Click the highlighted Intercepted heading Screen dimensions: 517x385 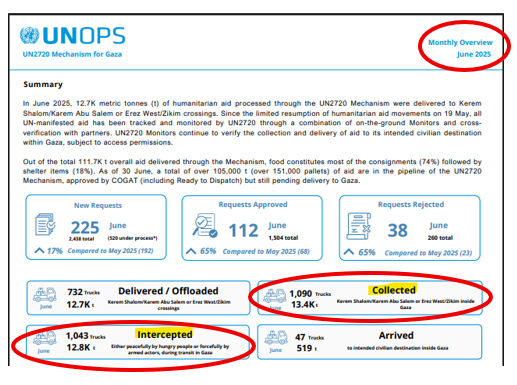pos(165,334)
